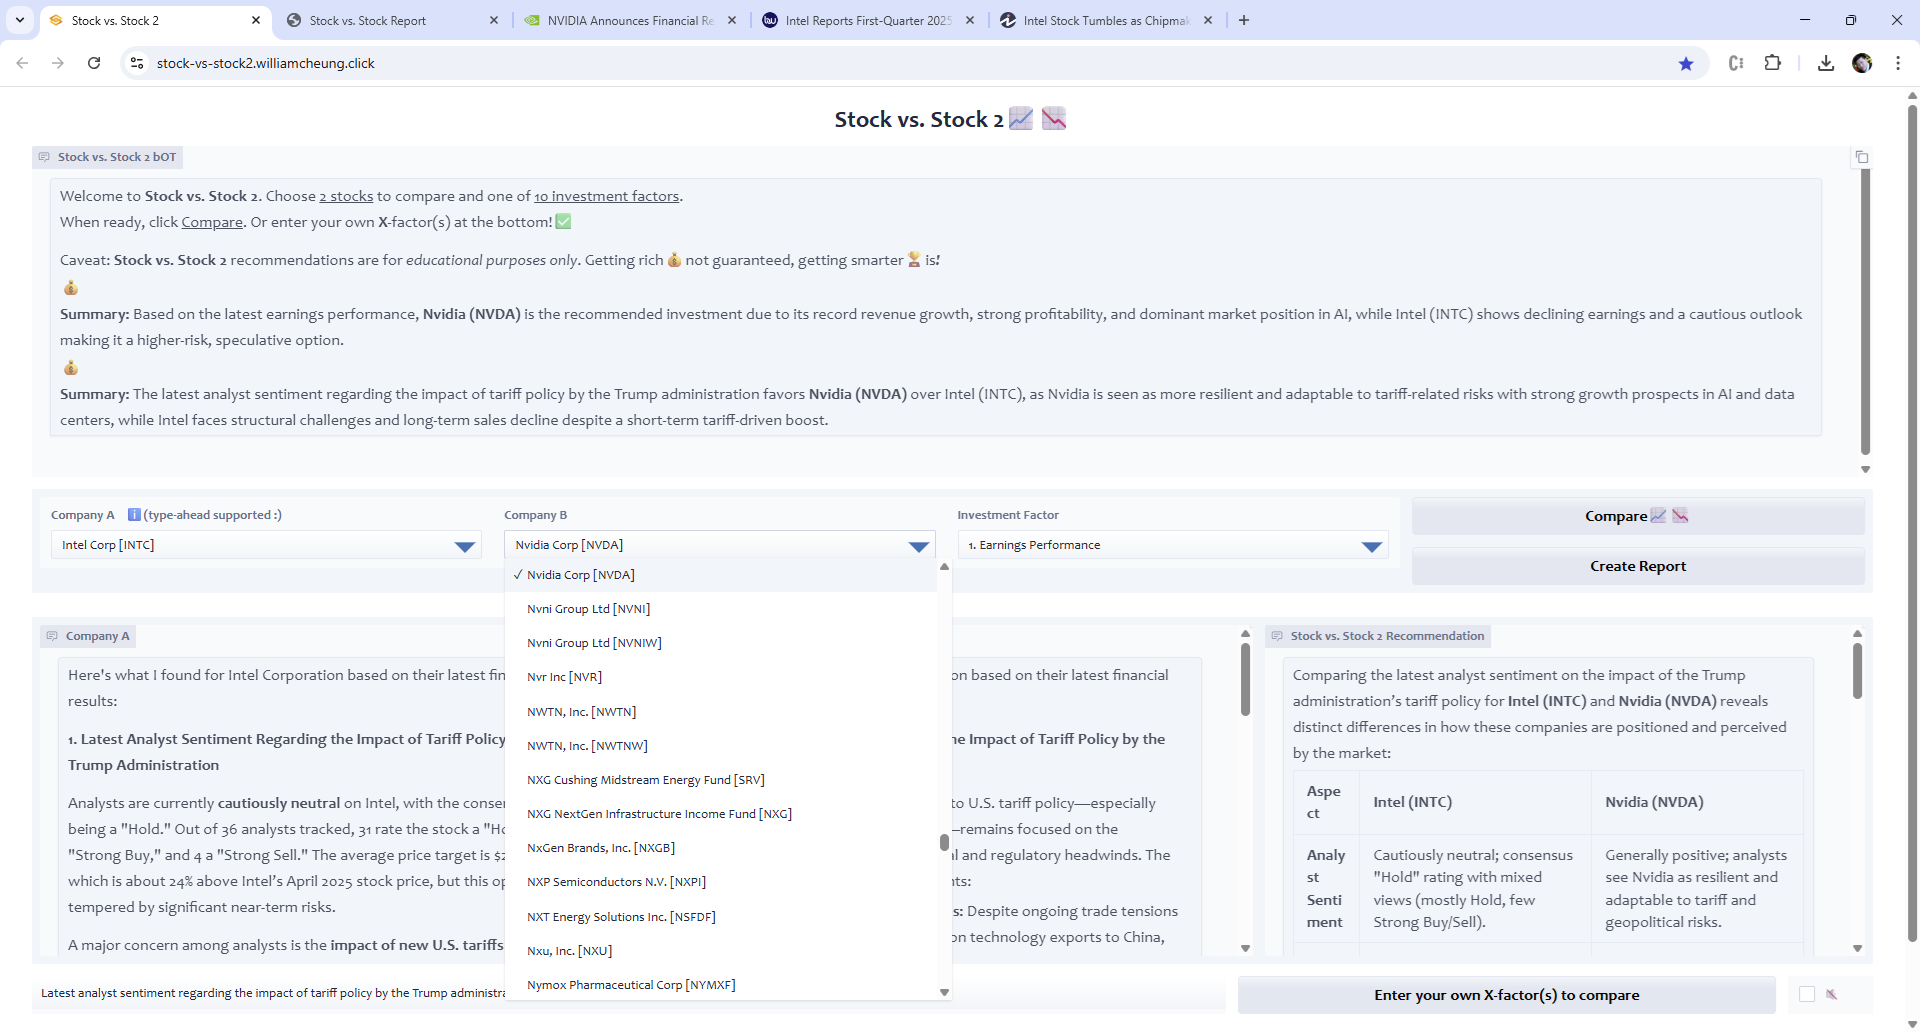Open the Company A Intel Corp combo box
1920x1032 pixels.
(266, 545)
